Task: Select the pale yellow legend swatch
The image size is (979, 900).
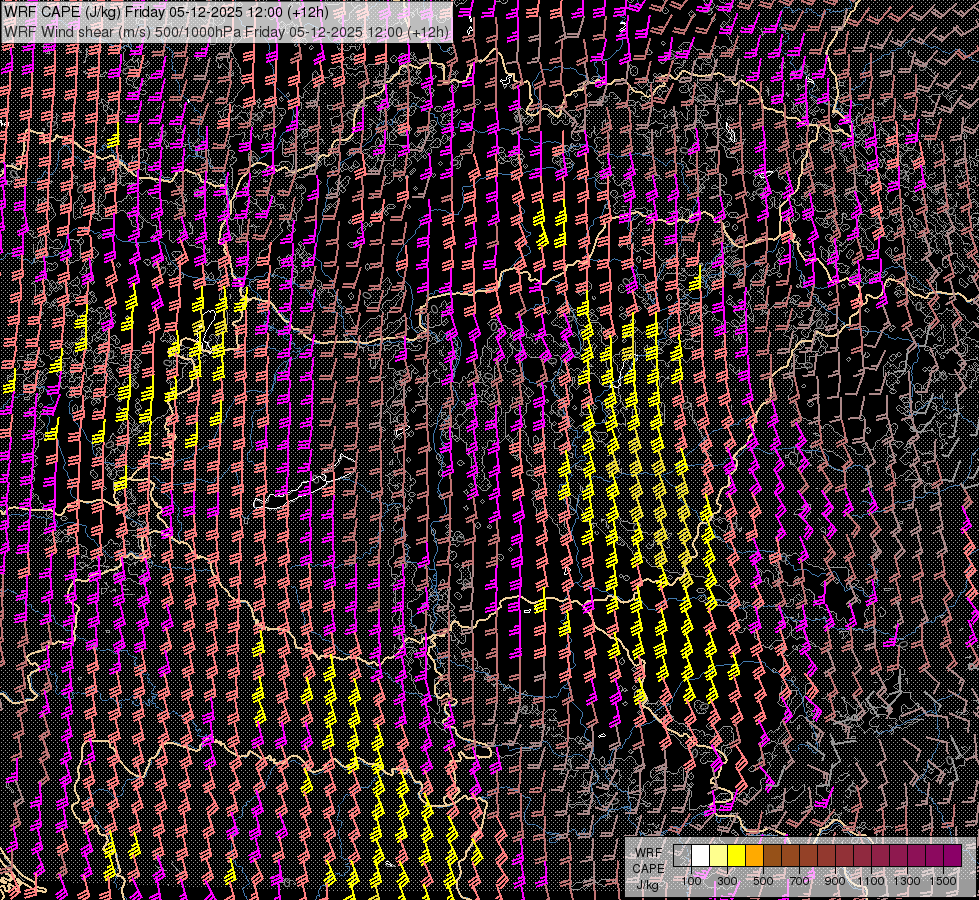Action: point(719,856)
